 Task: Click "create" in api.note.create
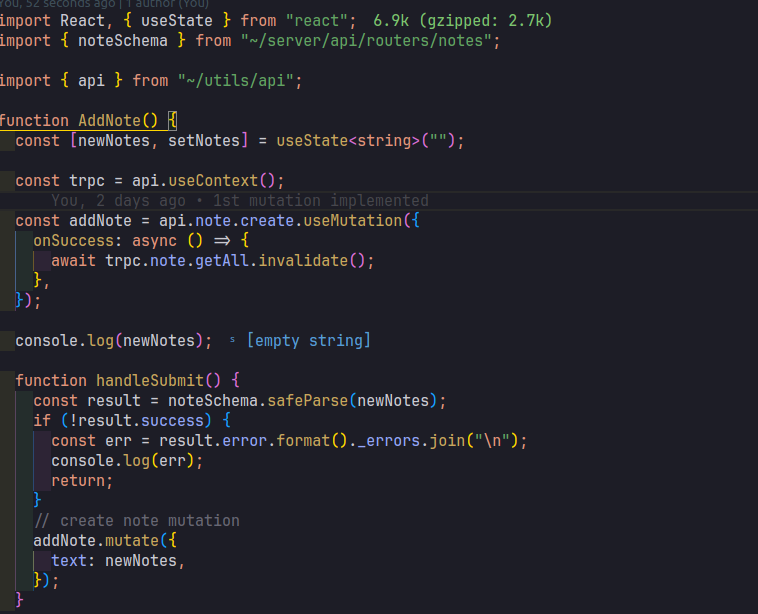tap(267, 221)
